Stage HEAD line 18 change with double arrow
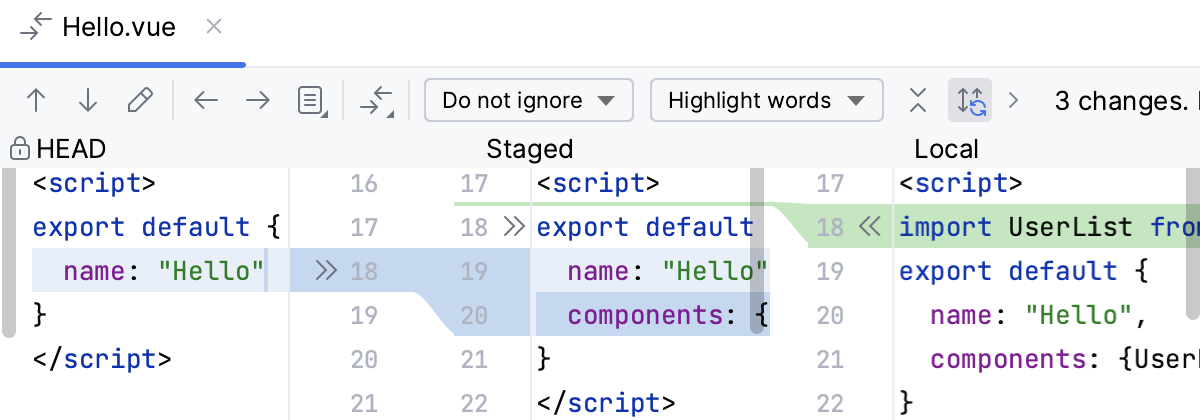 pyautogui.click(x=326, y=270)
